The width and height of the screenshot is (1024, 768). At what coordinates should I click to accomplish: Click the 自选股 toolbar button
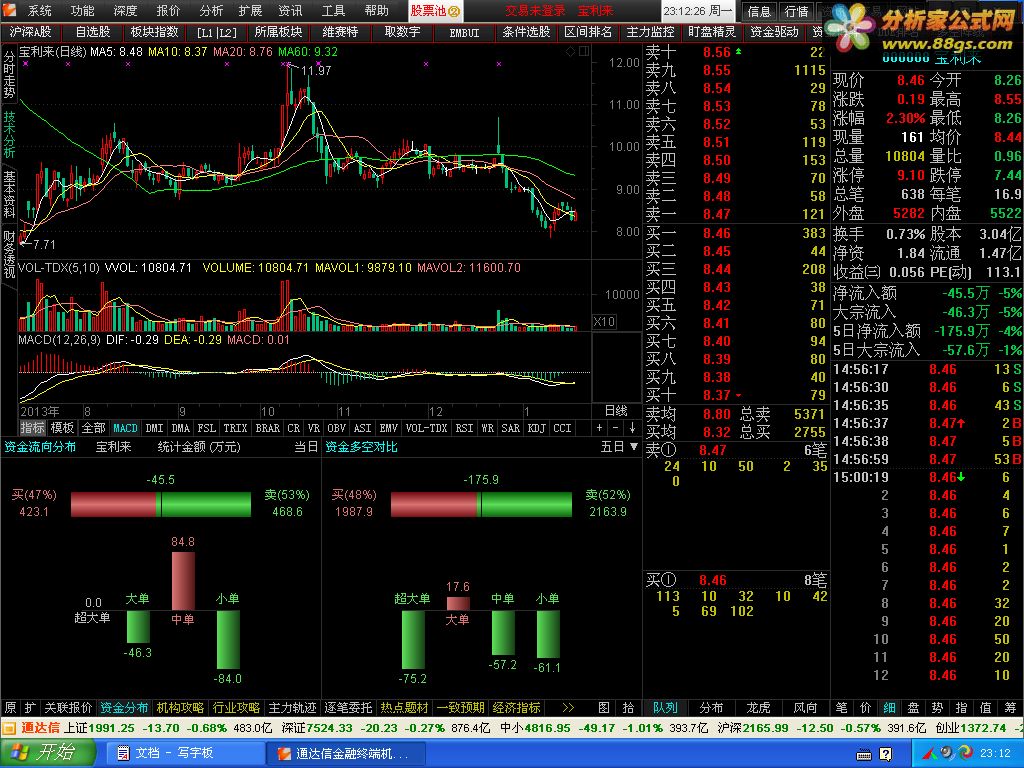(x=93, y=31)
